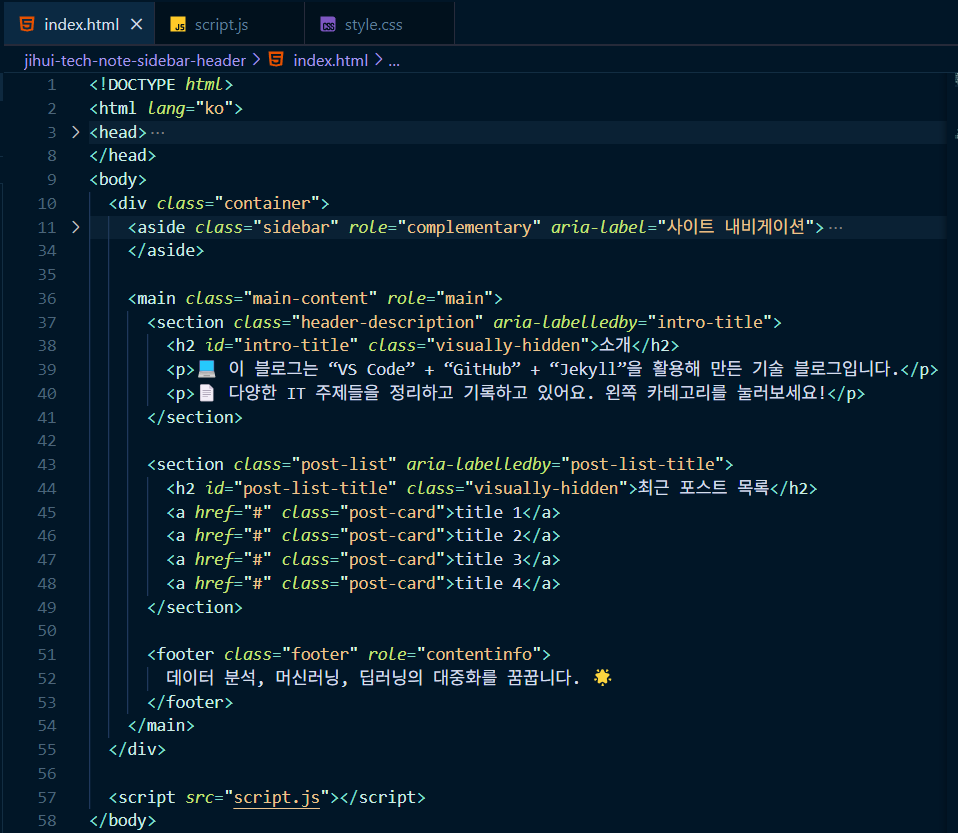Click the closing </main> tag
The height and width of the screenshot is (833, 958).
coord(161,726)
